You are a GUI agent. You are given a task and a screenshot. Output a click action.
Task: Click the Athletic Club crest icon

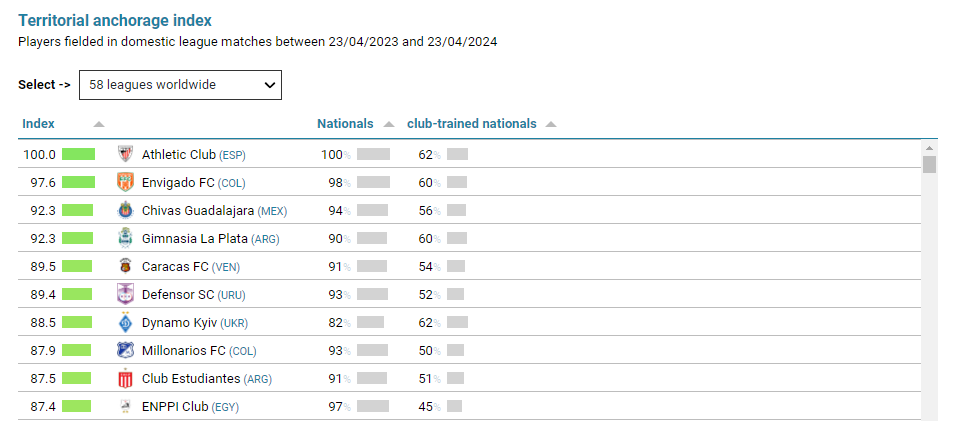coord(125,154)
